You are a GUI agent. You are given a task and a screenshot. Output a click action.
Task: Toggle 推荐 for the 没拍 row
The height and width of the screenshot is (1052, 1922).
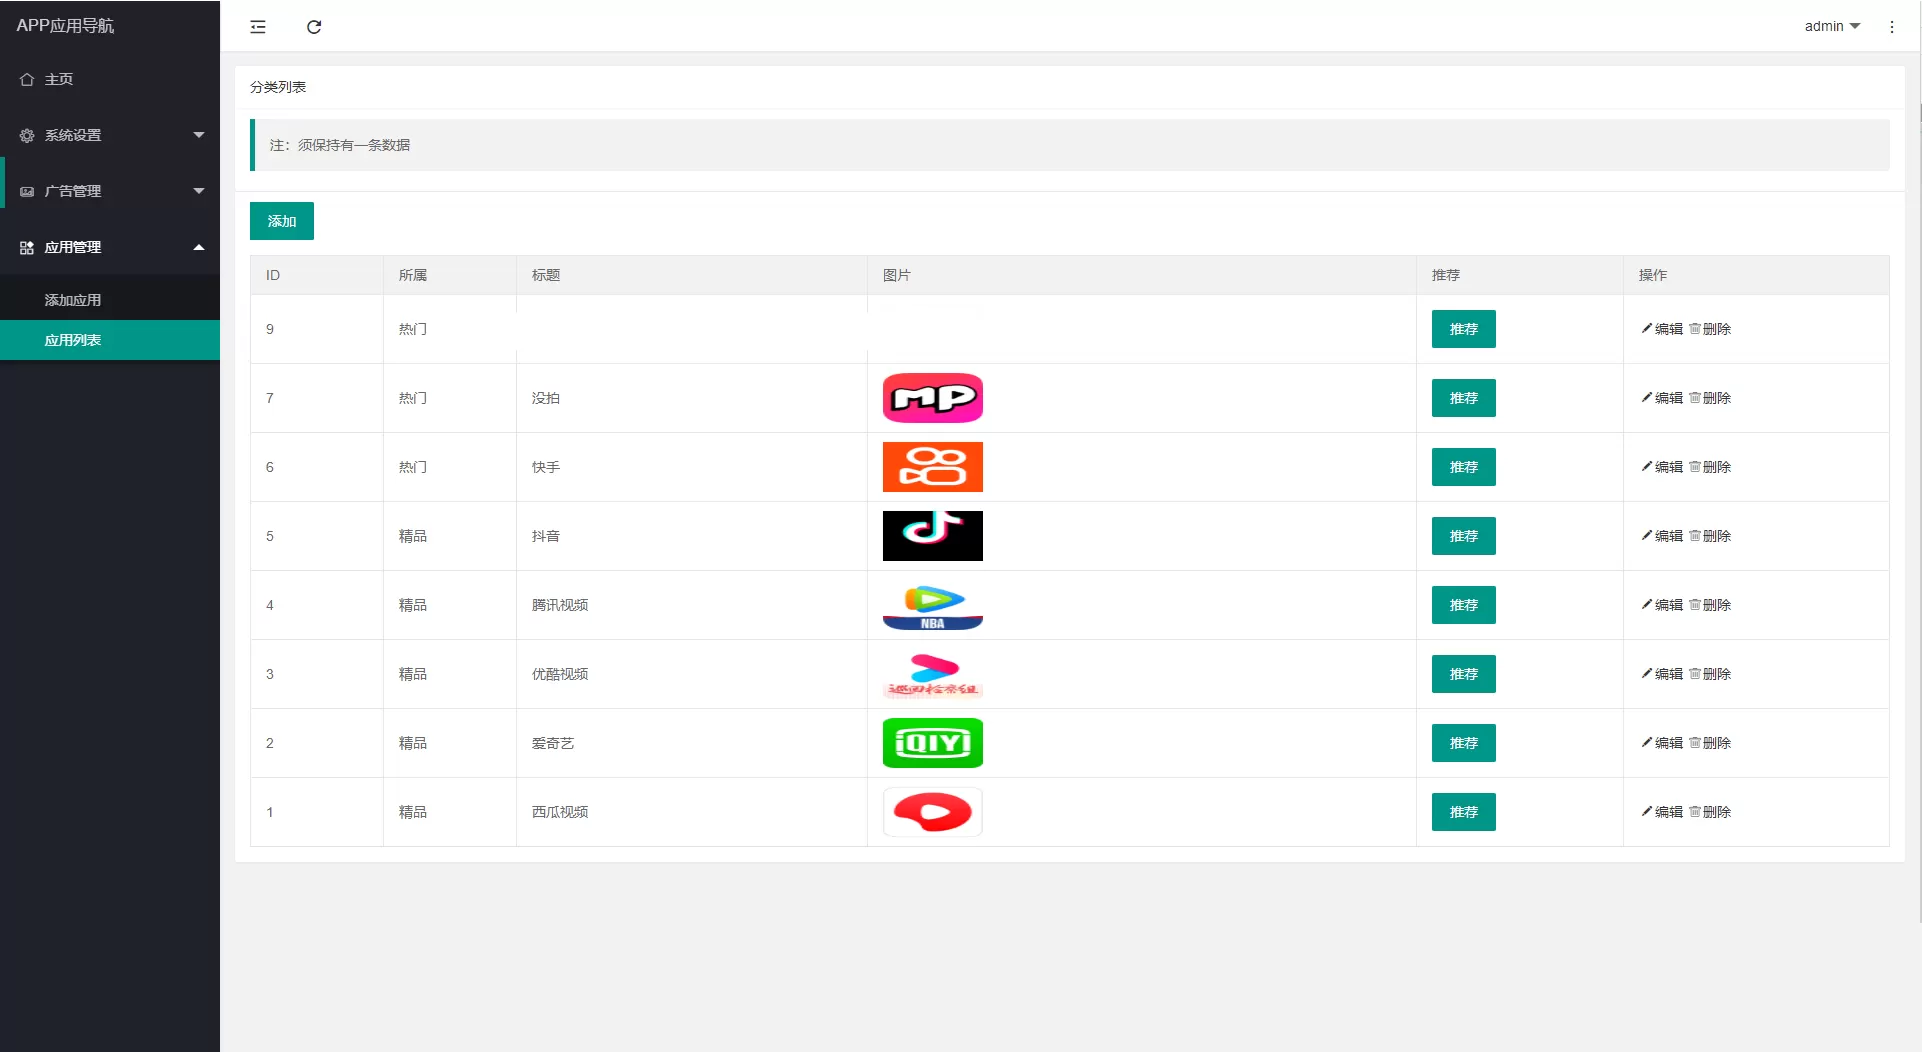pyautogui.click(x=1463, y=398)
